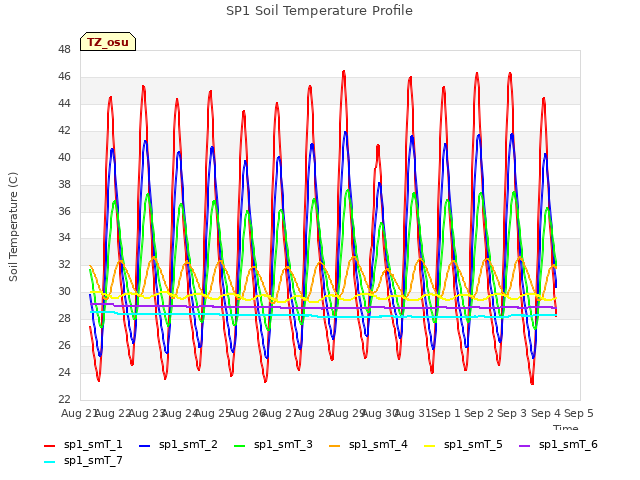Click the Soil Temperature (C) axis label
This screenshot has height=480, width=640.
coord(13,227)
